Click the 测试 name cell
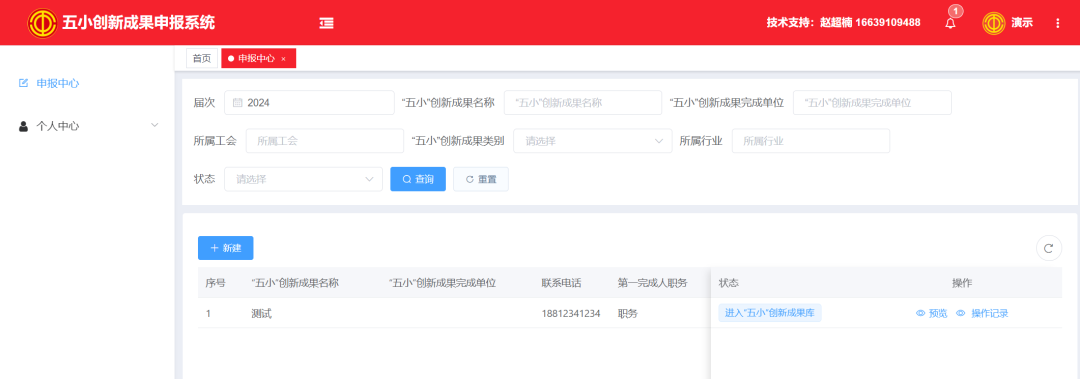Image resolution: width=1080 pixels, height=379 pixels. click(262, 314)
